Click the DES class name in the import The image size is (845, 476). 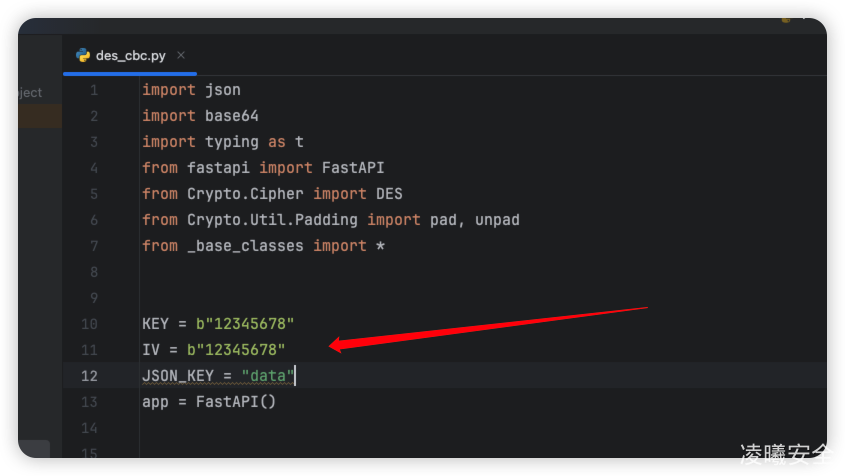tap(389, 194)
